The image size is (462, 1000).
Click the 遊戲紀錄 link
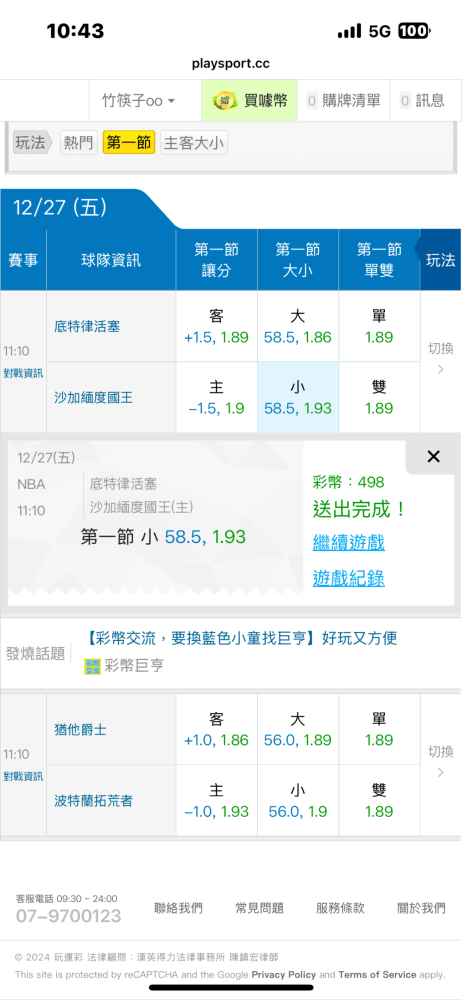348,578
